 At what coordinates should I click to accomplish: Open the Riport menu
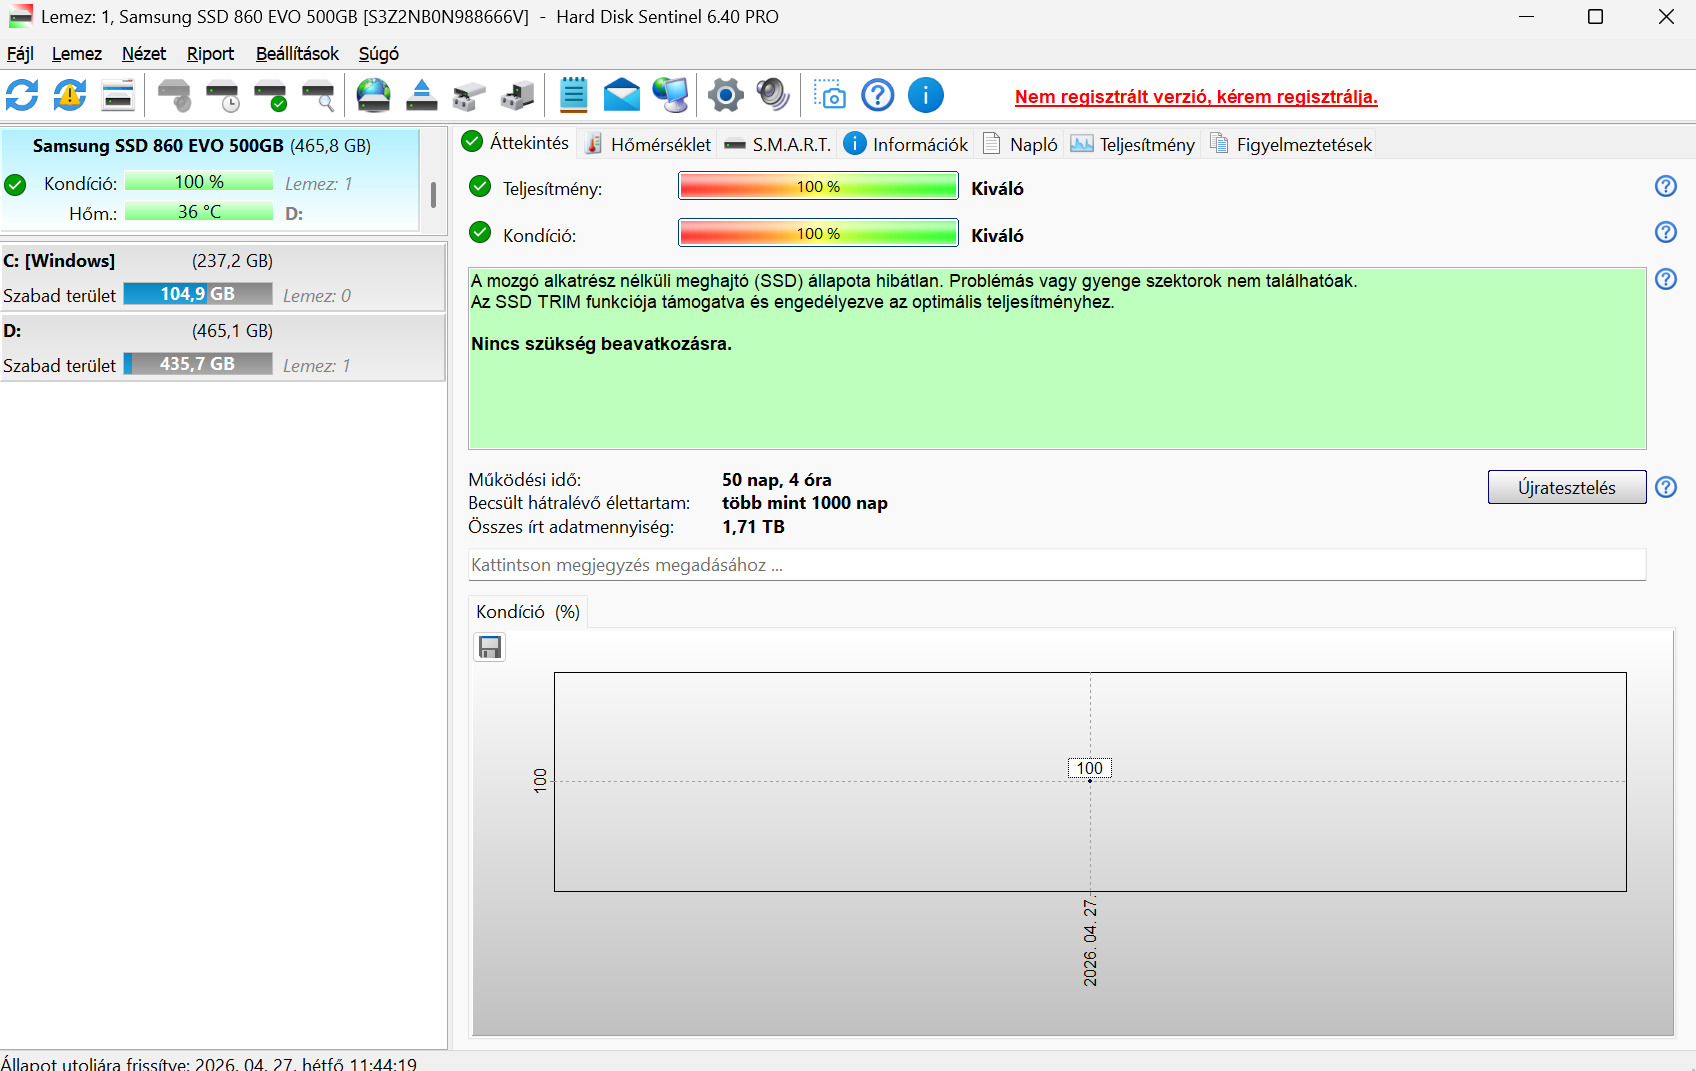tap(210, 54)
